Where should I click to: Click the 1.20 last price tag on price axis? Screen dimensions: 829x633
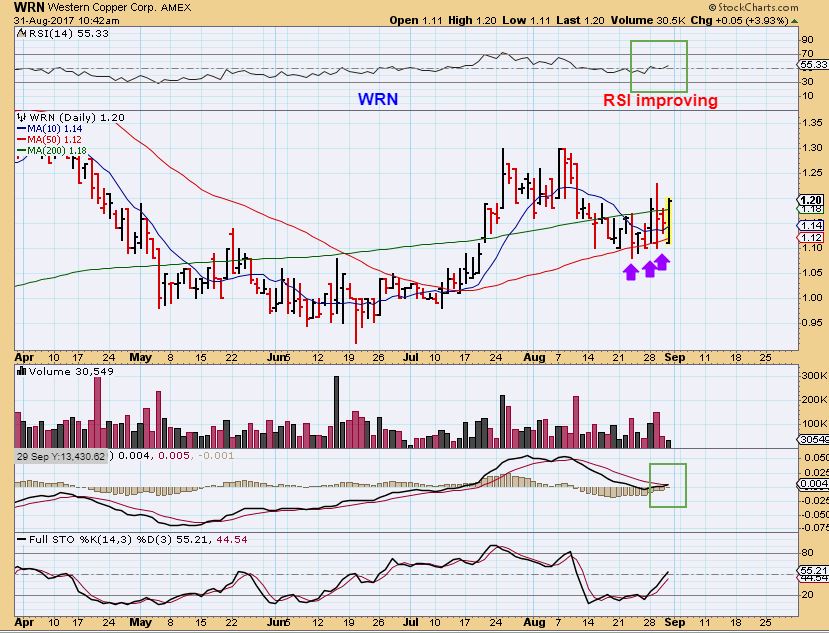[810, 200]
